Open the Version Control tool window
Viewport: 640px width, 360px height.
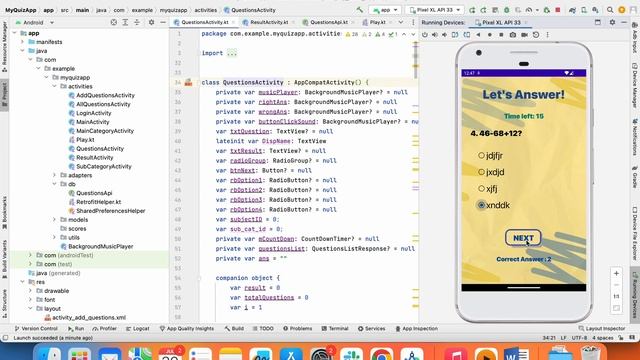pyautogui.click(x=36, y=329)
